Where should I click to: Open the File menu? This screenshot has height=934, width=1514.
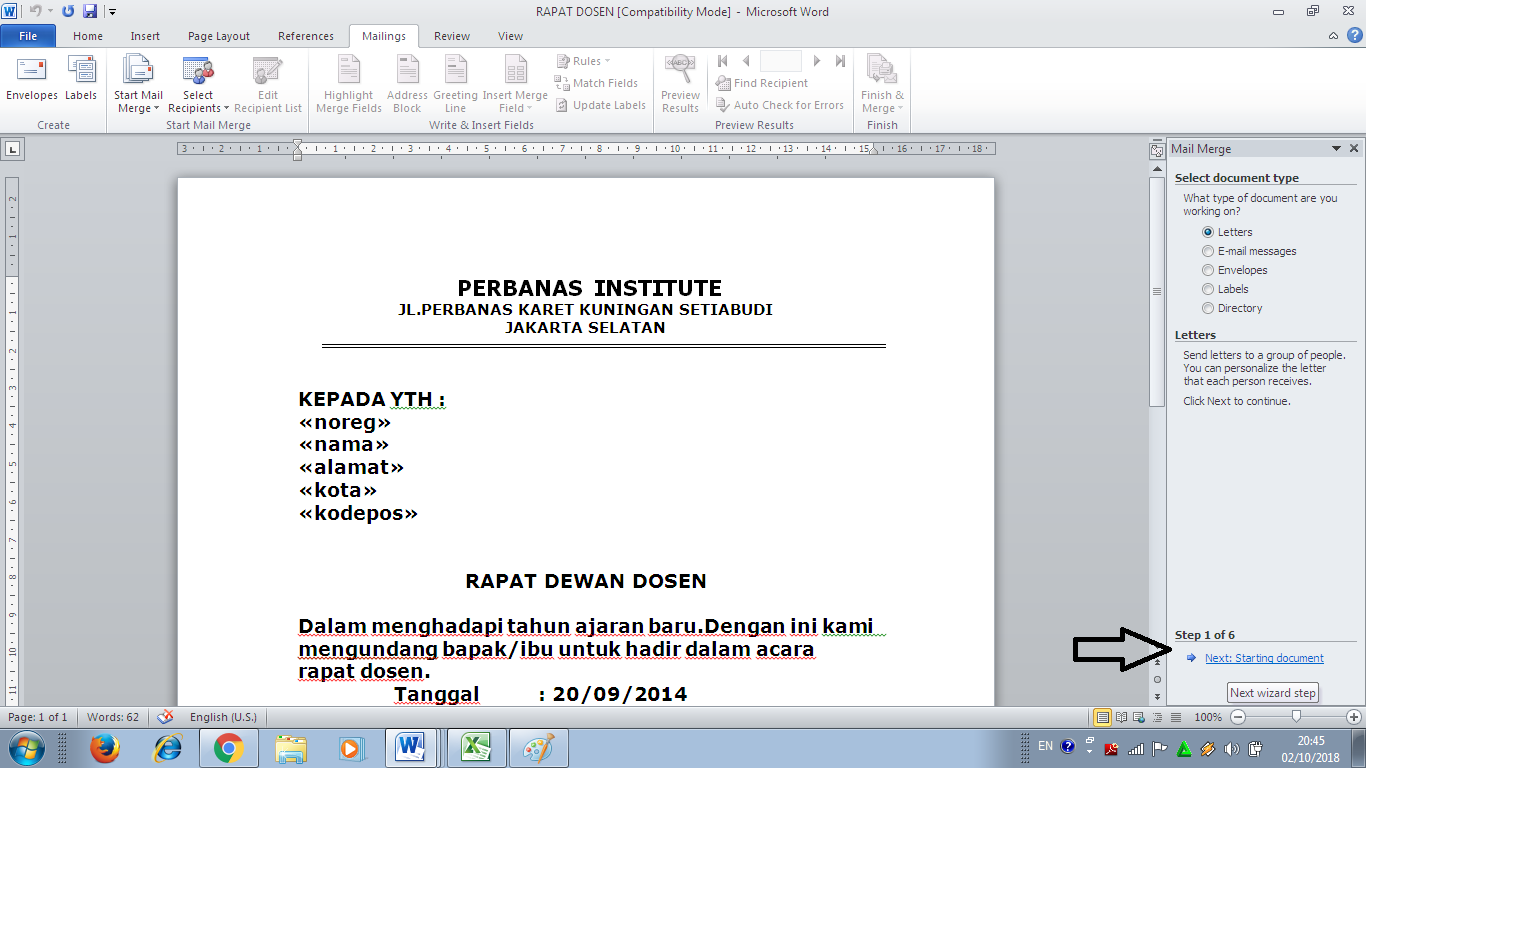28,35
